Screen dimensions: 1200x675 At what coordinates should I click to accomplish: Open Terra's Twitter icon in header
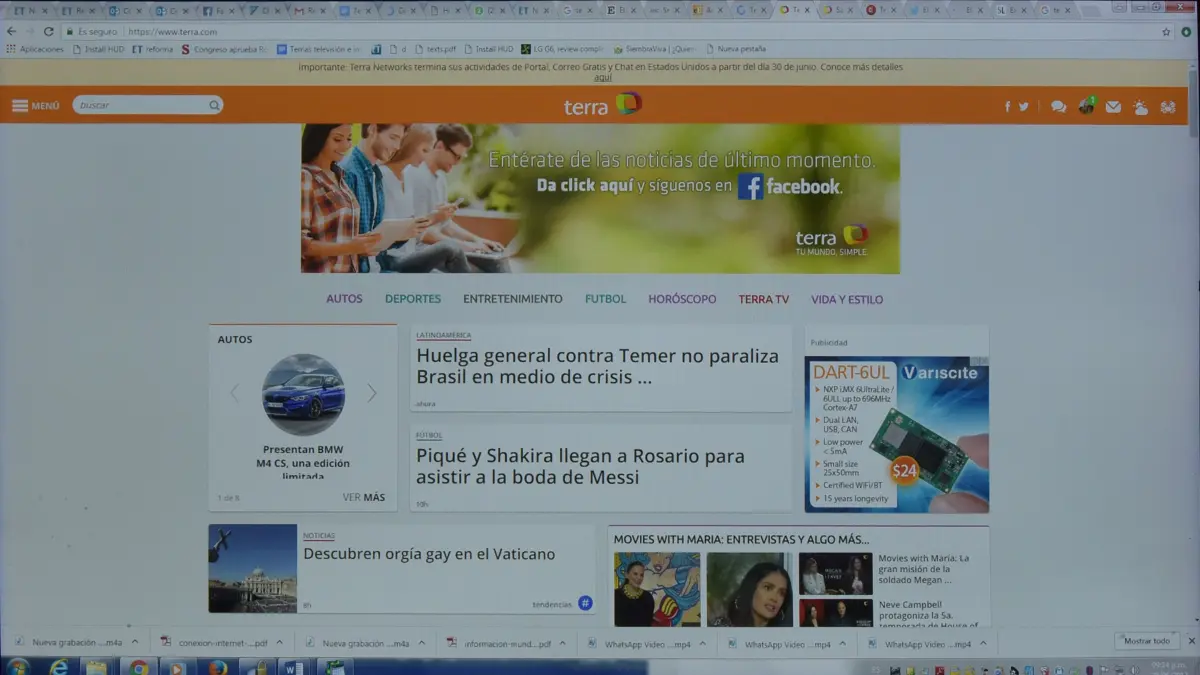pos(1024,107)
